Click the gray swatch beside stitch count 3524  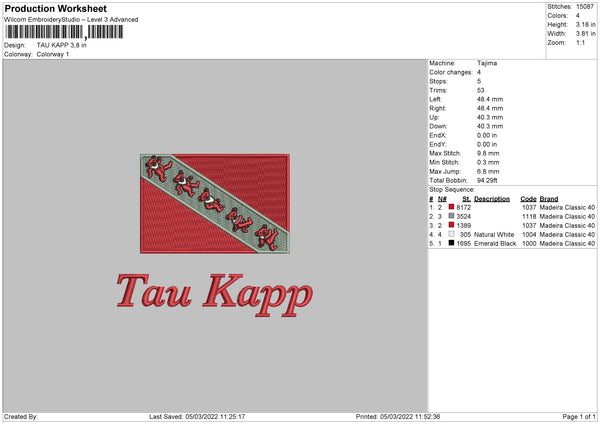[x=451, y=216]
